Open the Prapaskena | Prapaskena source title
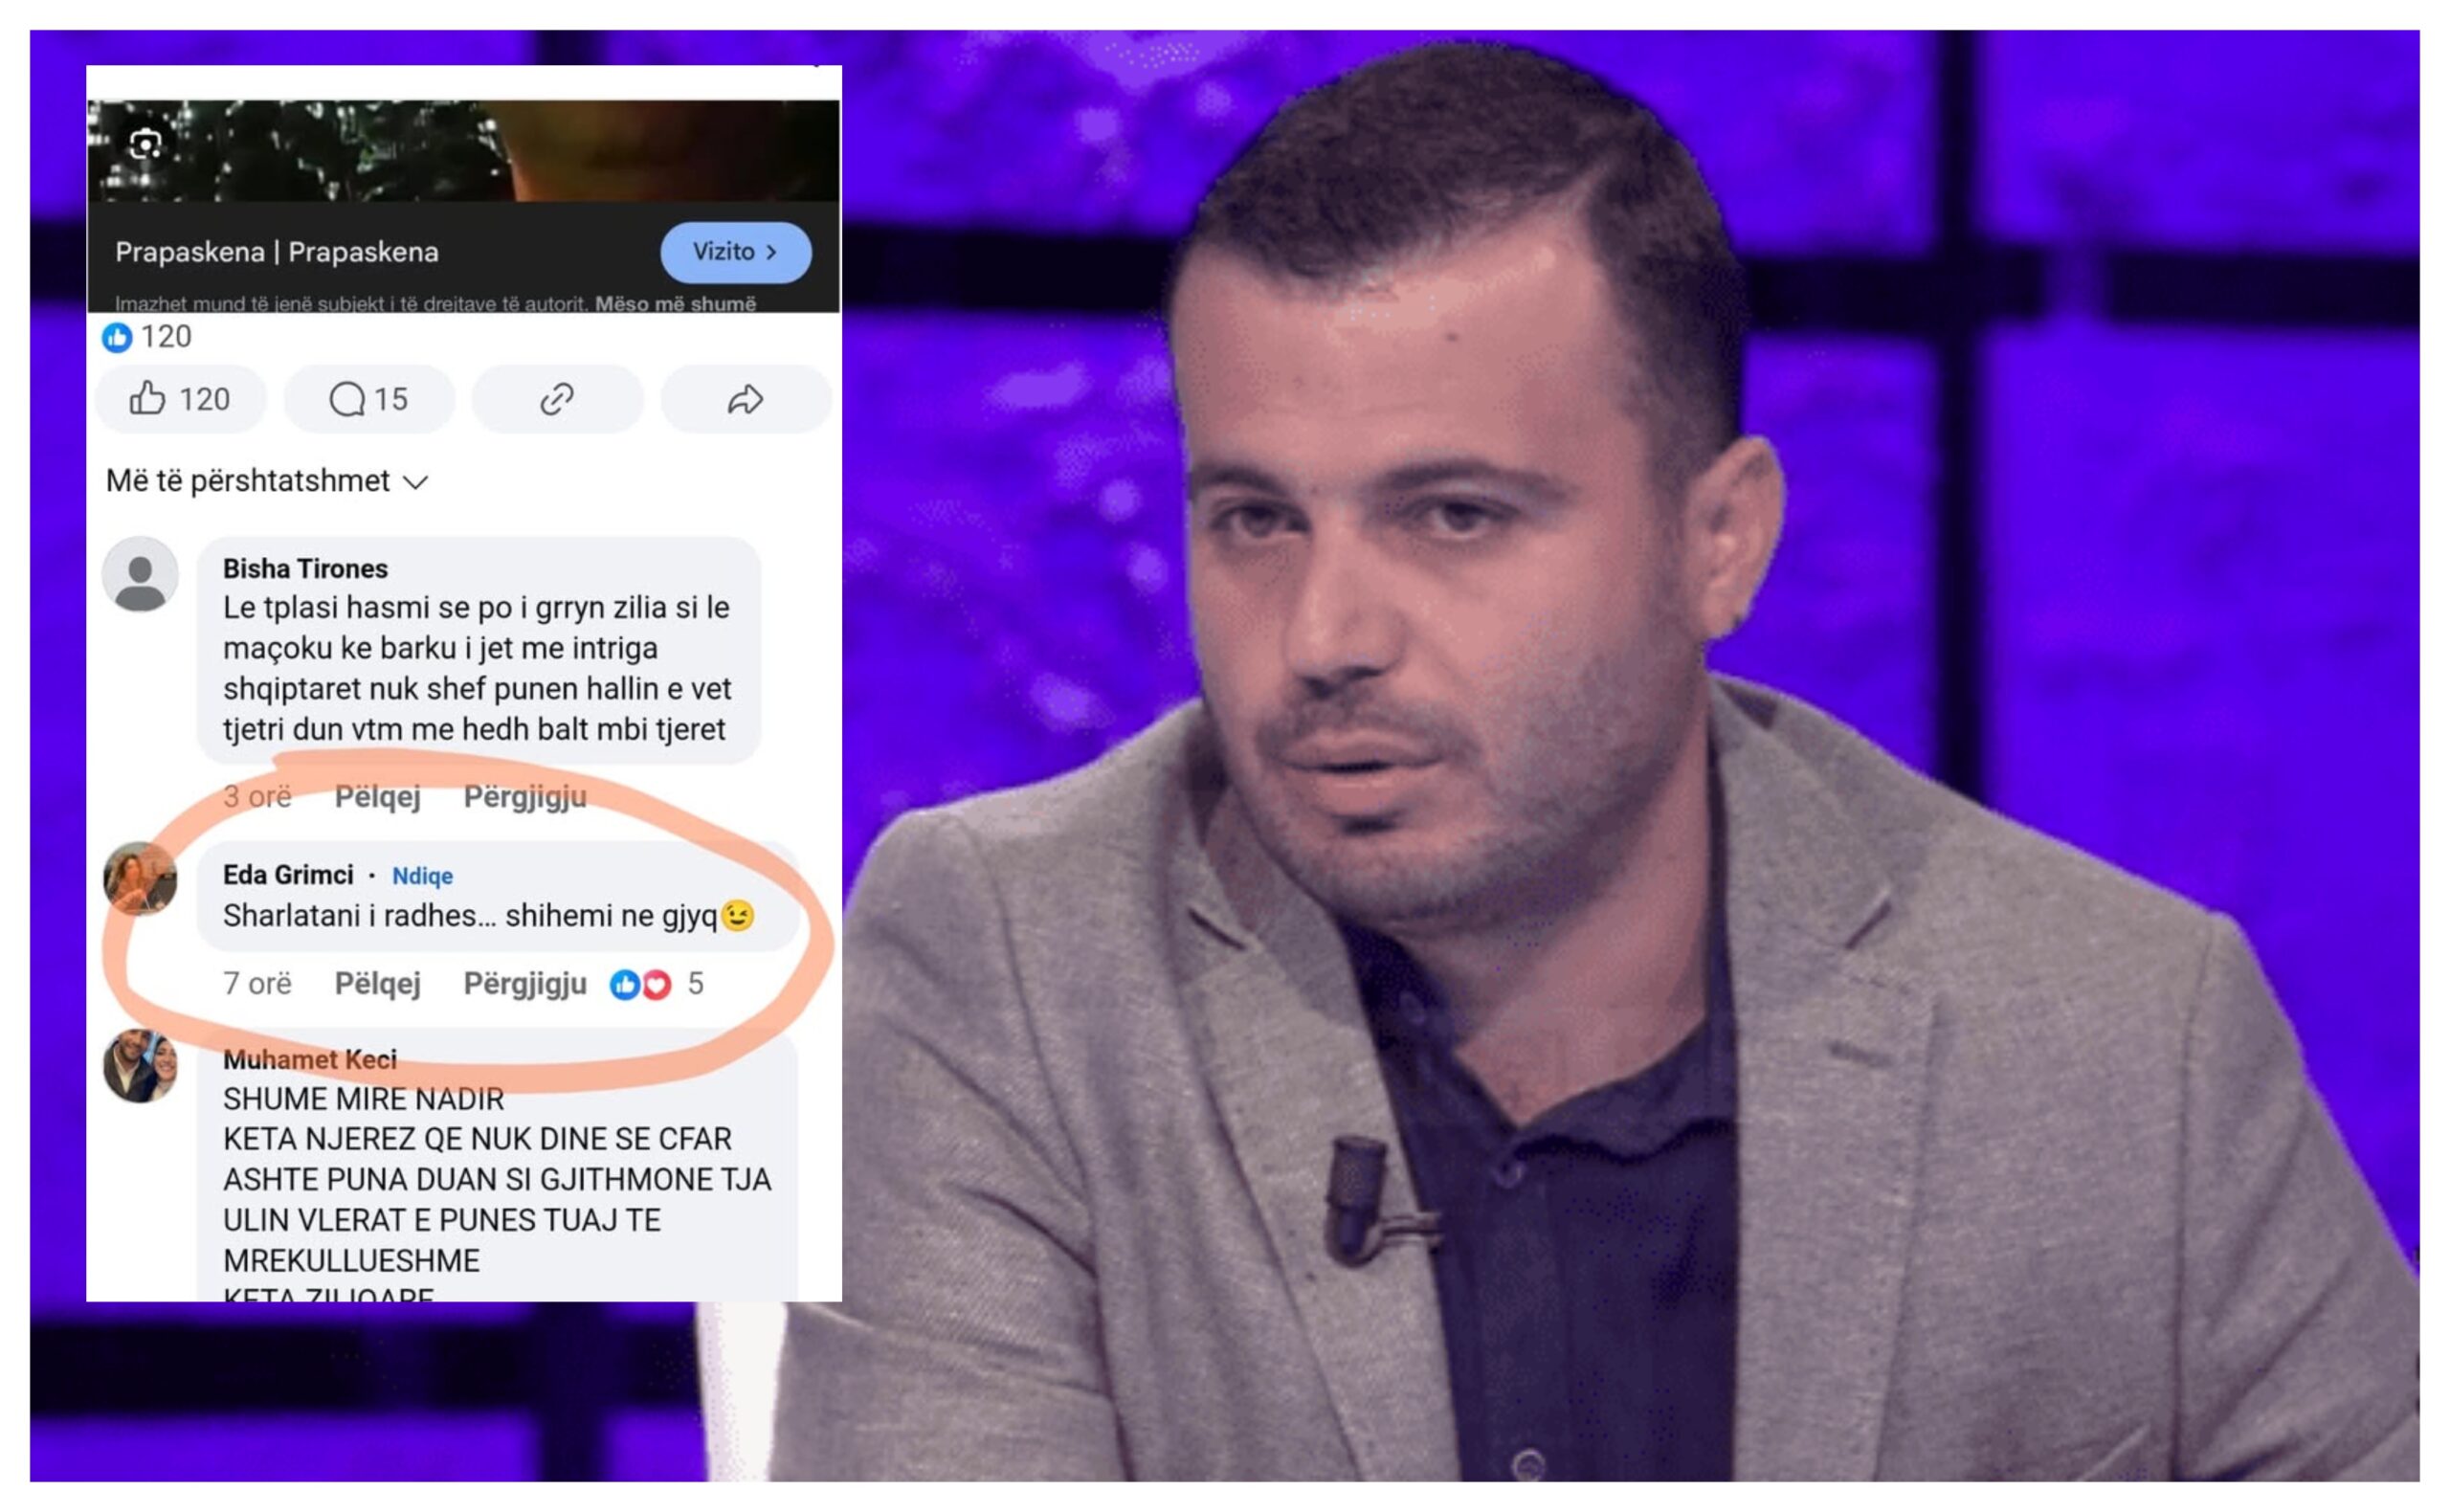2450x1512 pixels. coord(277,252)
